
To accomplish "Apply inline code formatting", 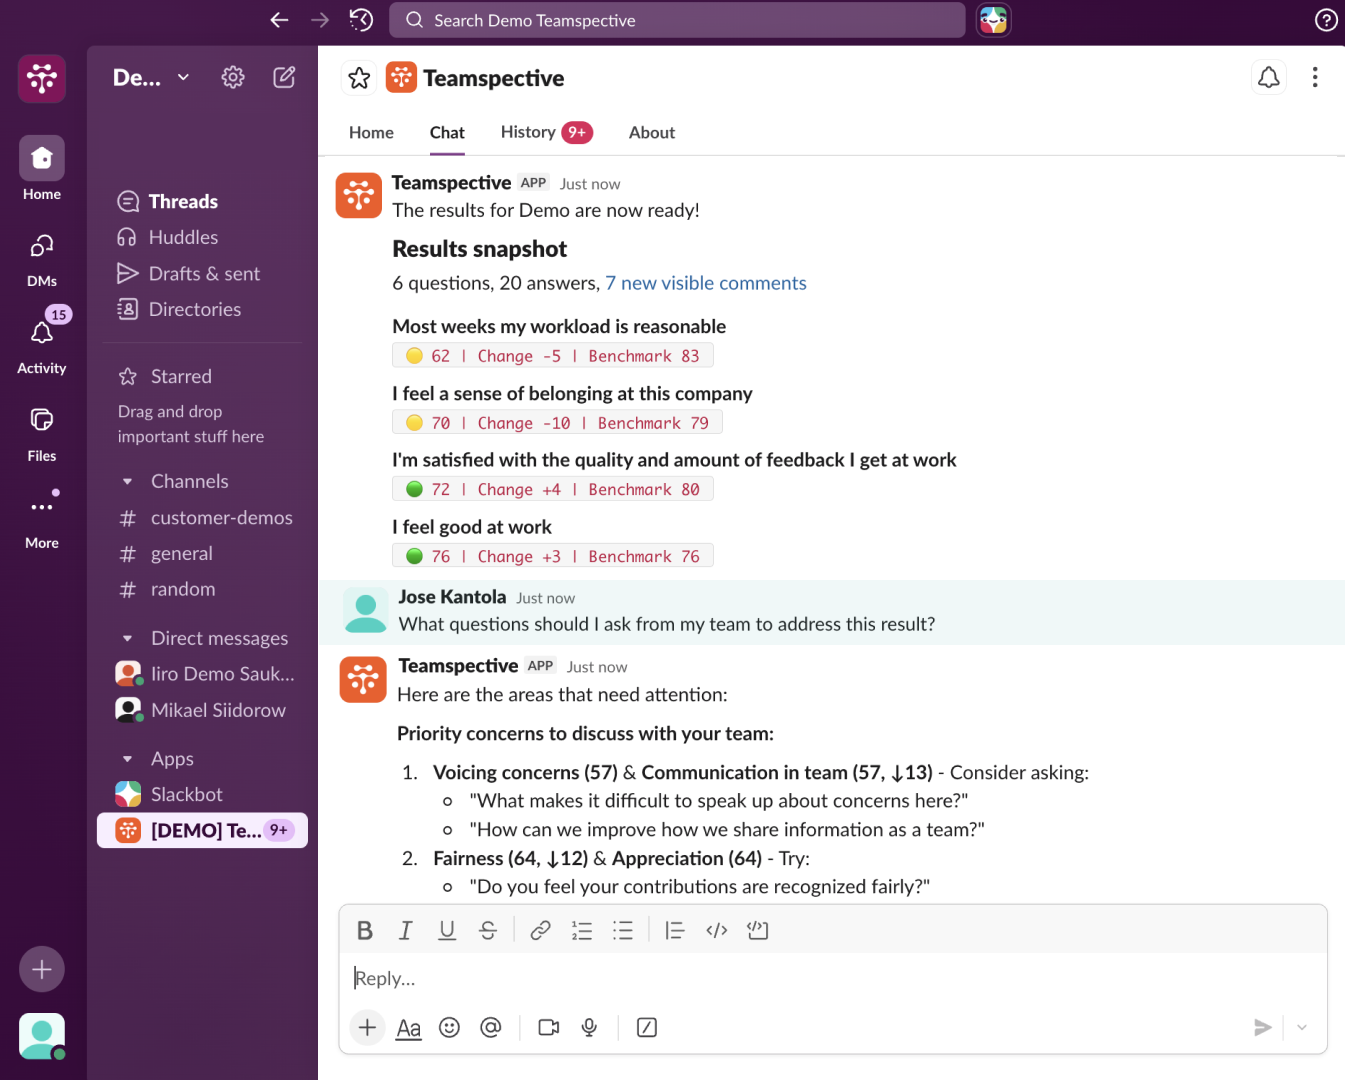I will (x=716, y=931).
